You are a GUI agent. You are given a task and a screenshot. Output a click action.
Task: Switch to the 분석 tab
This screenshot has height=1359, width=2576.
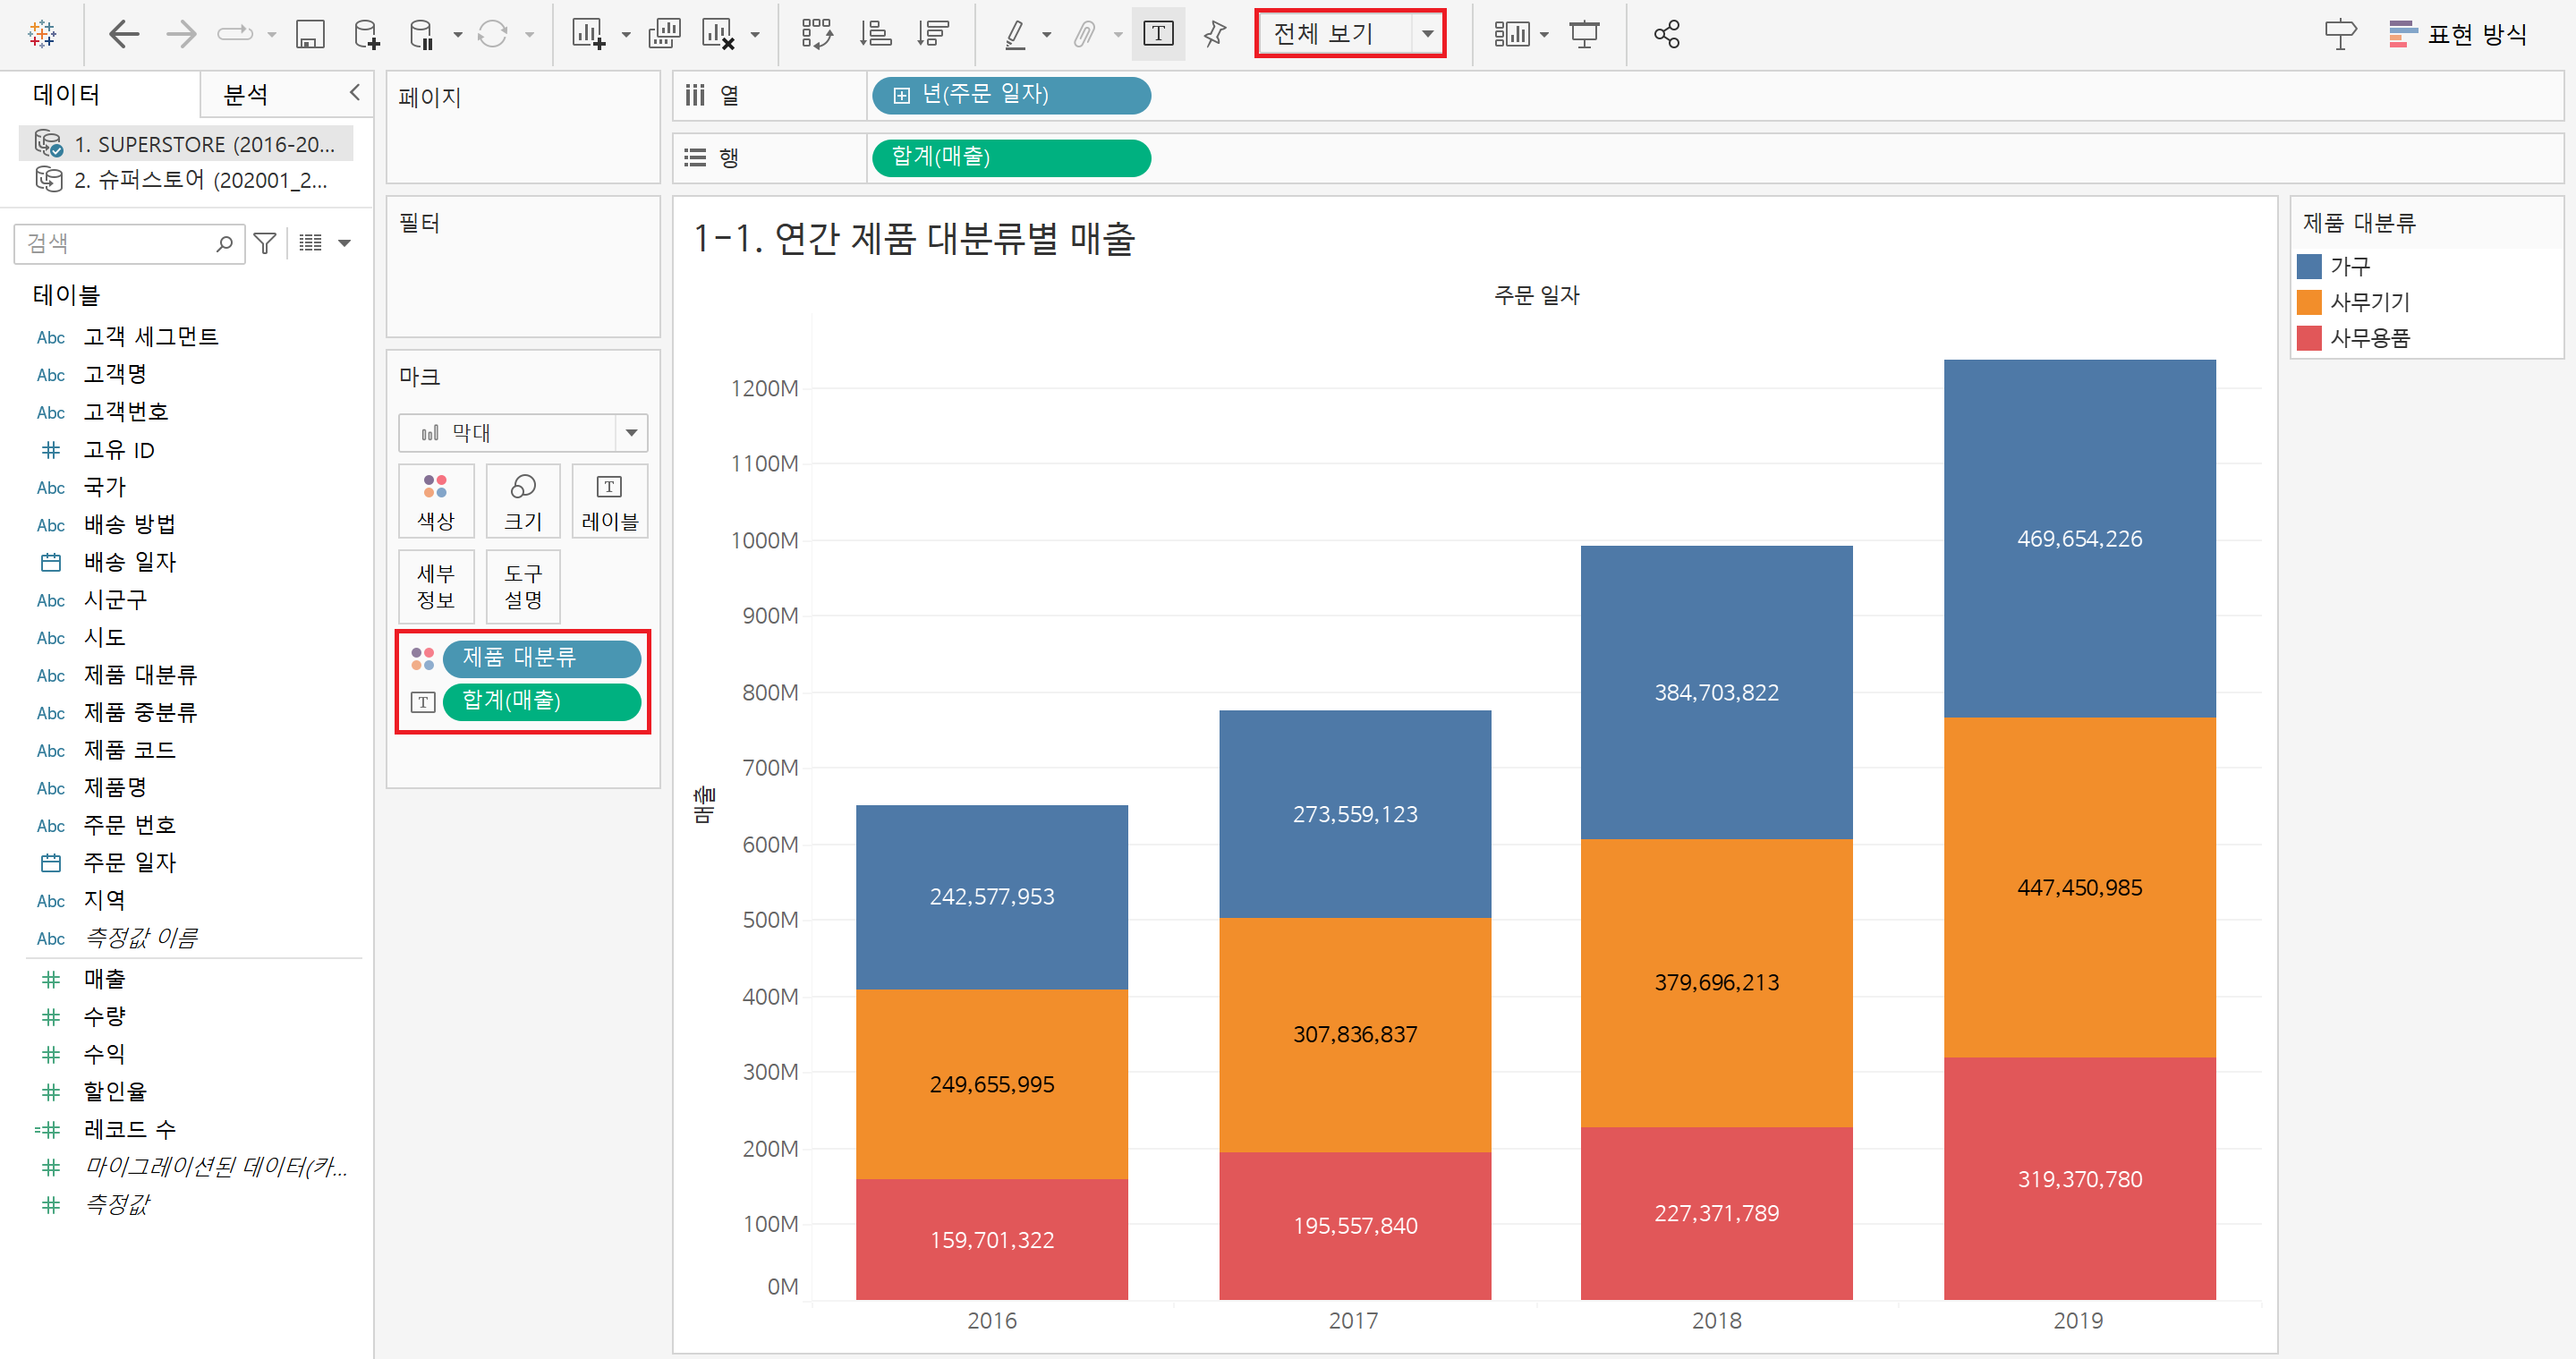pos(246,95)
